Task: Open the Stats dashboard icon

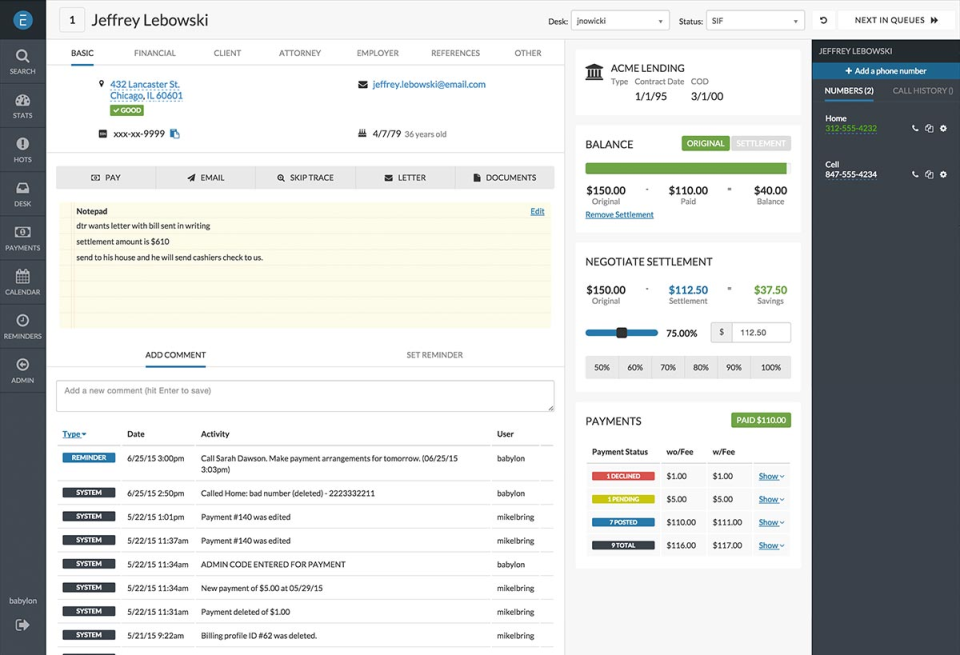Action: (22, 105)
